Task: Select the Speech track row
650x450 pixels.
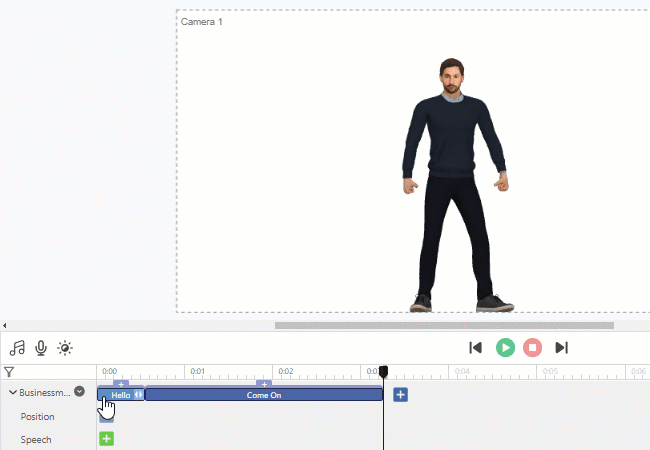Action: click(36, 440)
